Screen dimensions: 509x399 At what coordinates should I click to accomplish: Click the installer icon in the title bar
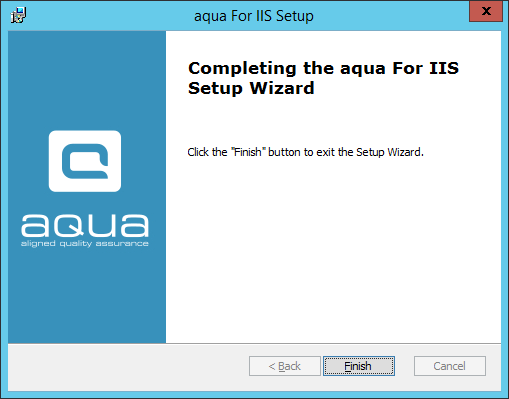point(18,15)
